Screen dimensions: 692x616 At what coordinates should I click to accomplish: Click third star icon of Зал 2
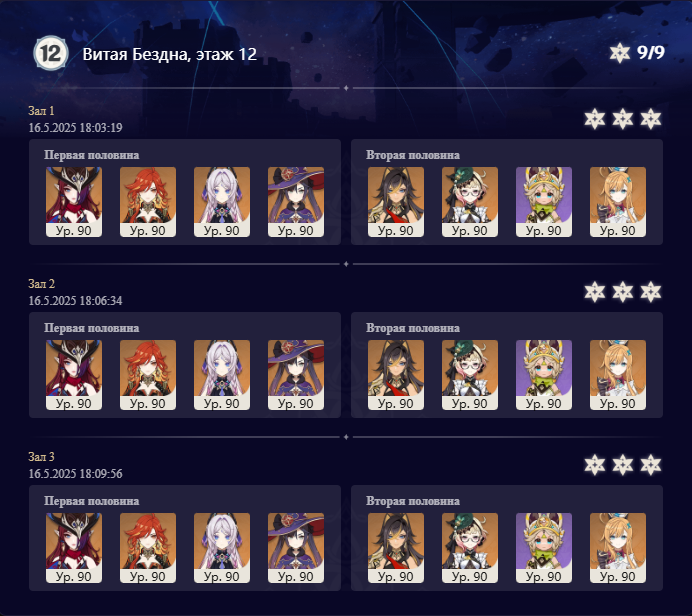tap(651, 292)
